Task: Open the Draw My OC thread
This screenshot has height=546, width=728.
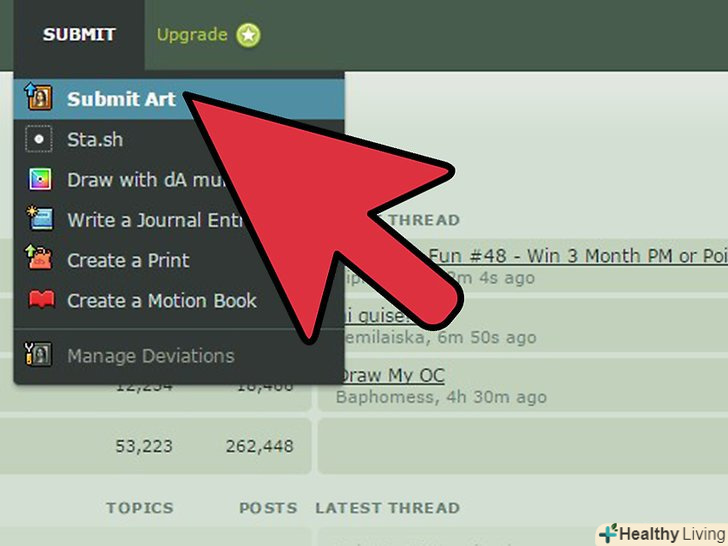Action: click(x=392, y=375)
